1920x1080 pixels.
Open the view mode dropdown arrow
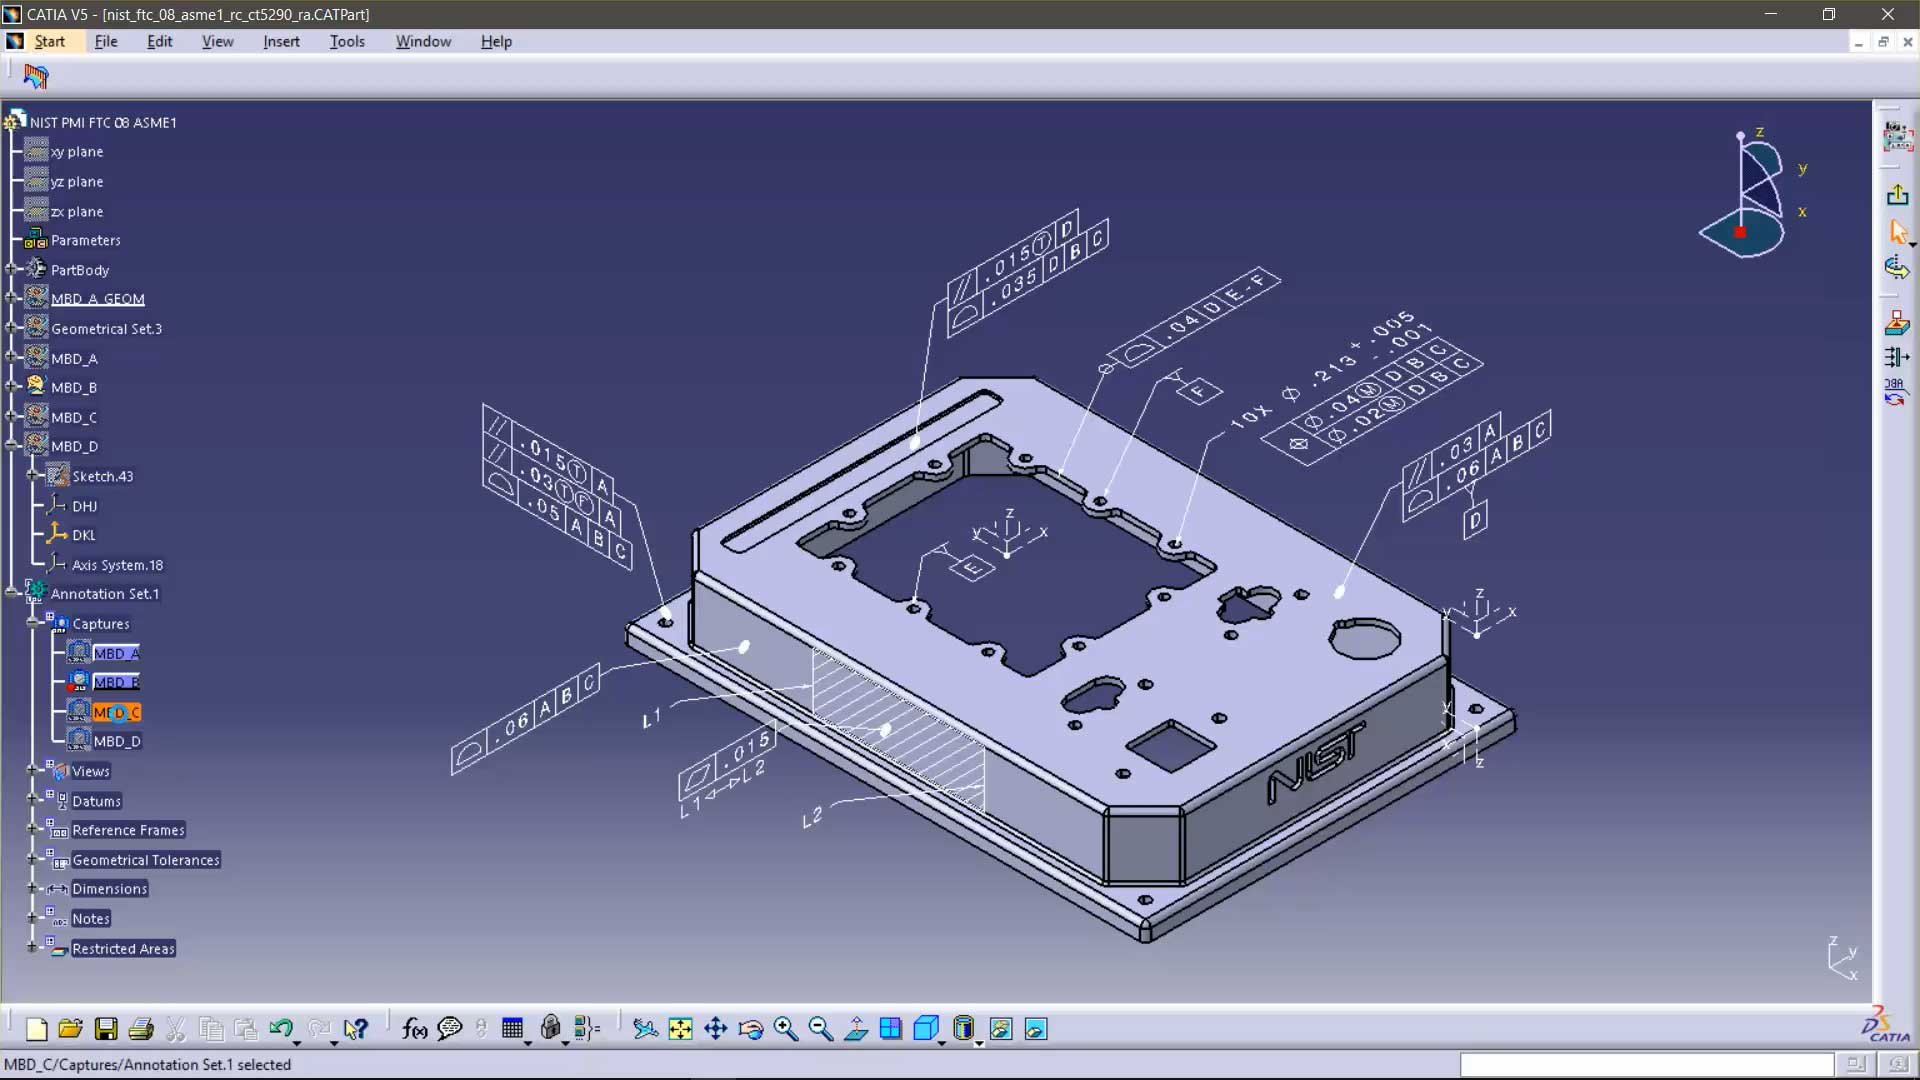tap(979, 1043)
